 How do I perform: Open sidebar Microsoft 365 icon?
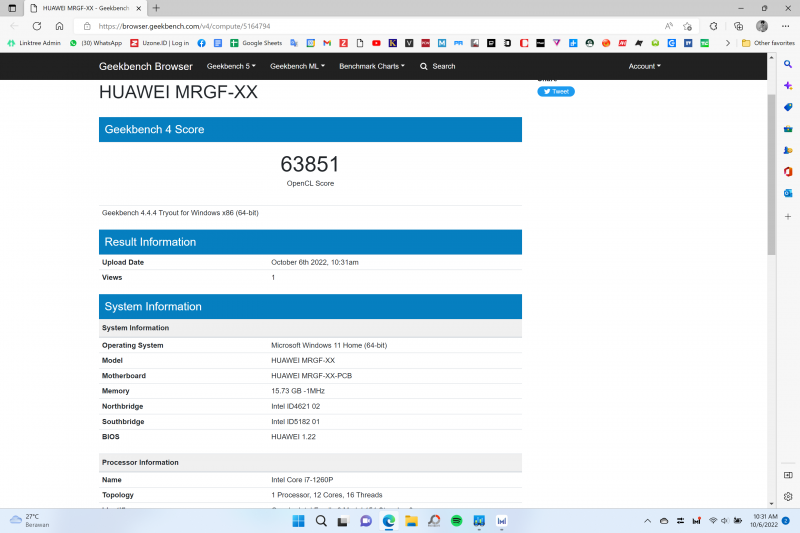tap(788, 171)
